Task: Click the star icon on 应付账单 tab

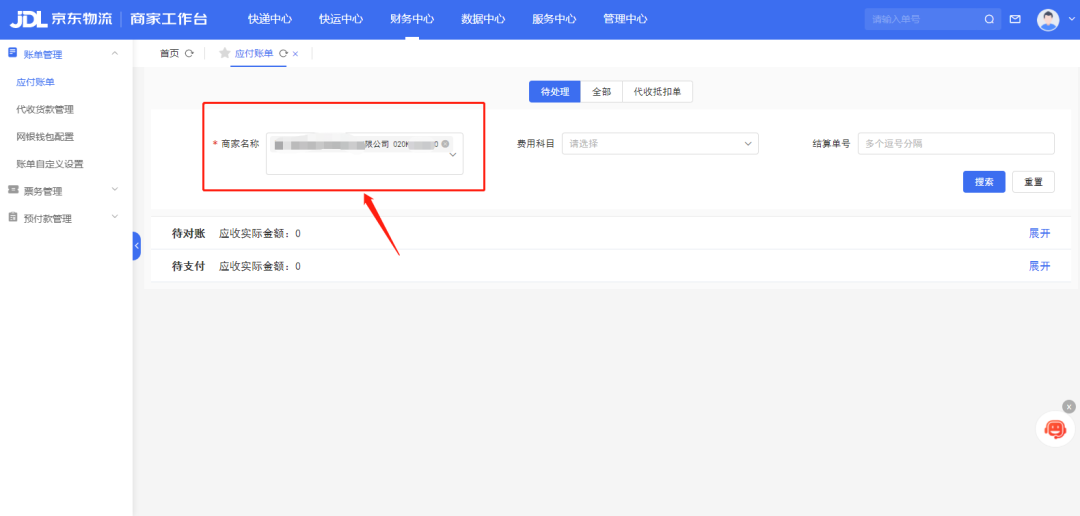Action: tap(224, 53)
